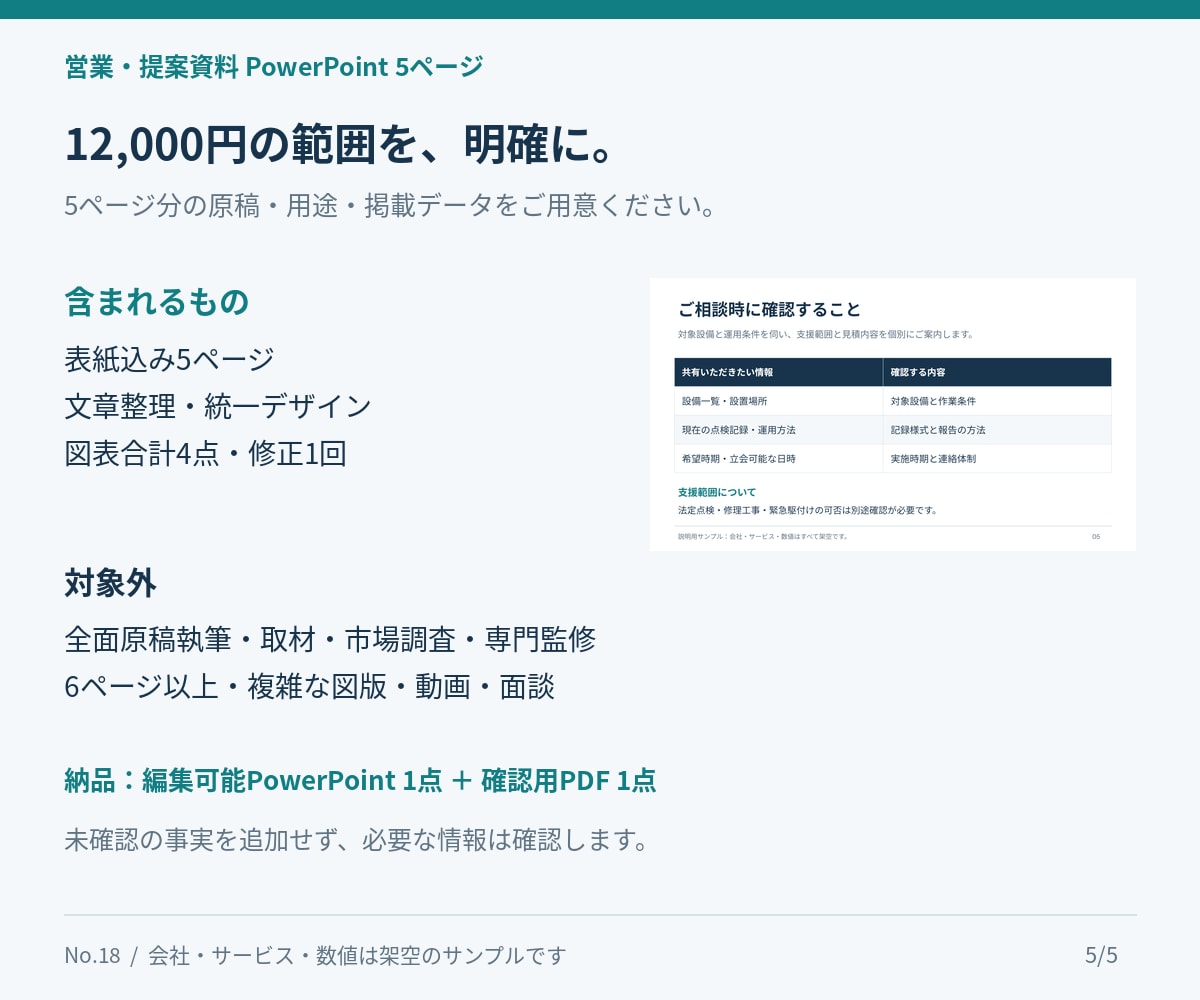Click the 支援範囲について subheading in slide

[717, 492]
